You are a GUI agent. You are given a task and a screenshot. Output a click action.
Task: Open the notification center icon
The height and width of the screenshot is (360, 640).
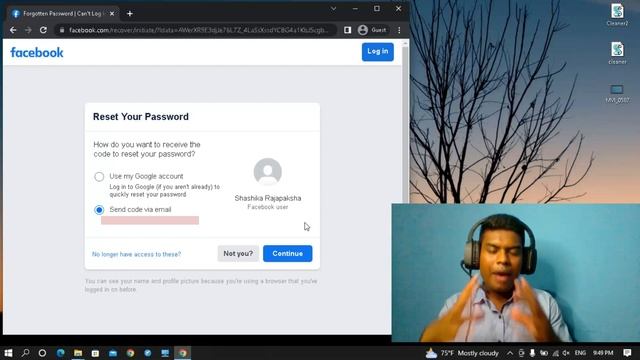pyautogui.click(x=627, y=353)
